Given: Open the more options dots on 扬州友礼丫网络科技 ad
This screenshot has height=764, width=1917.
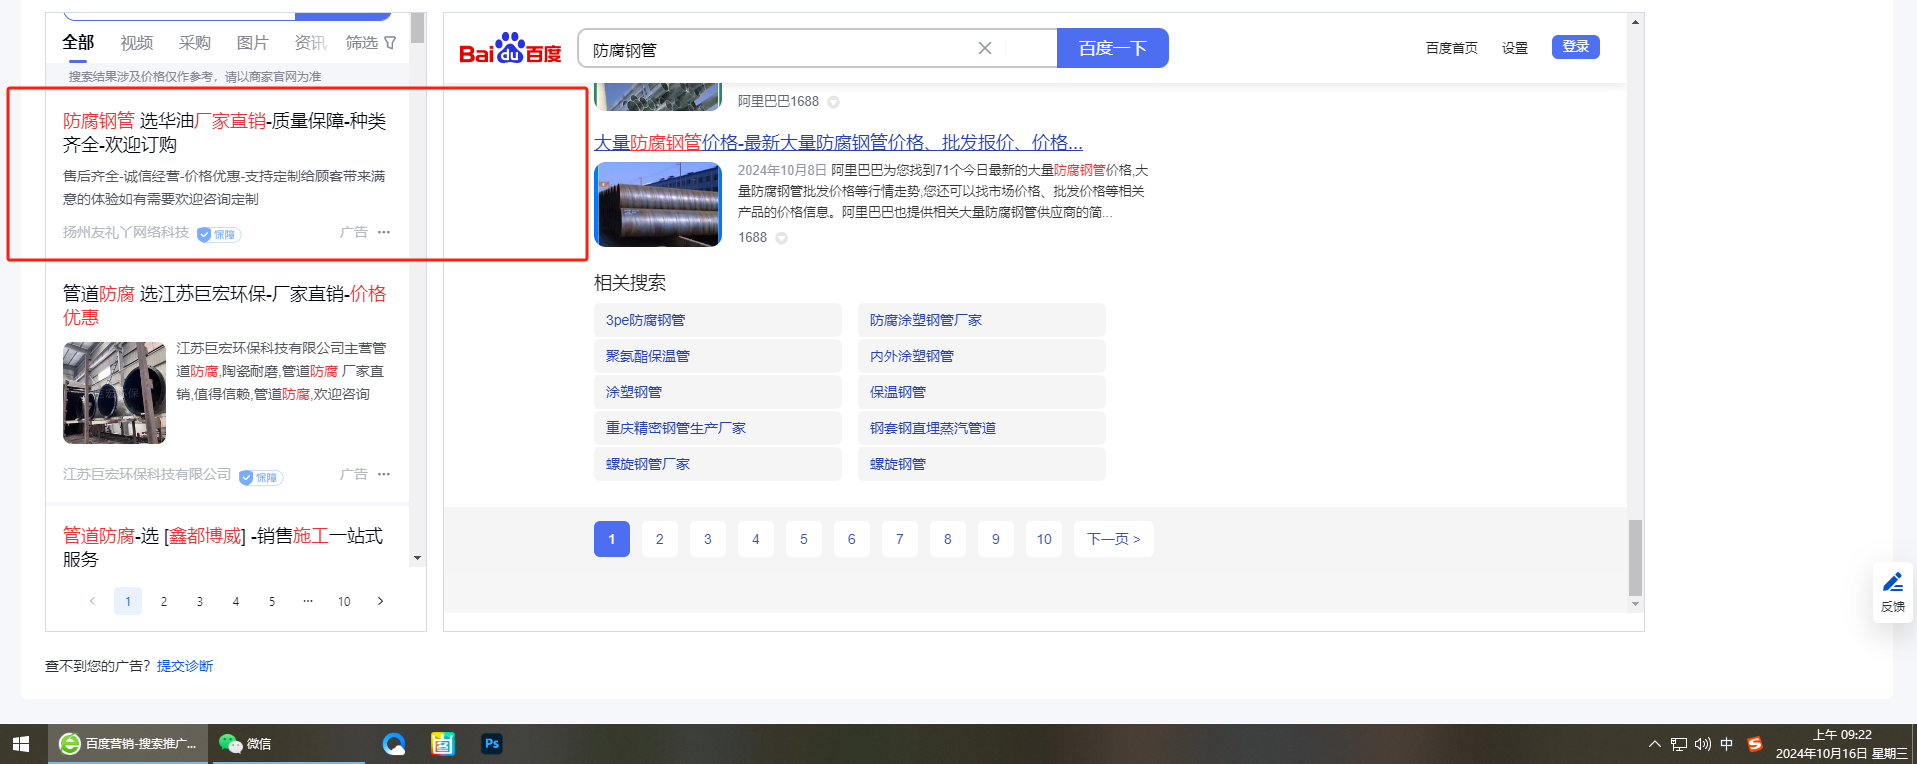Looking at the screenshot, I should tap(384, 232).
